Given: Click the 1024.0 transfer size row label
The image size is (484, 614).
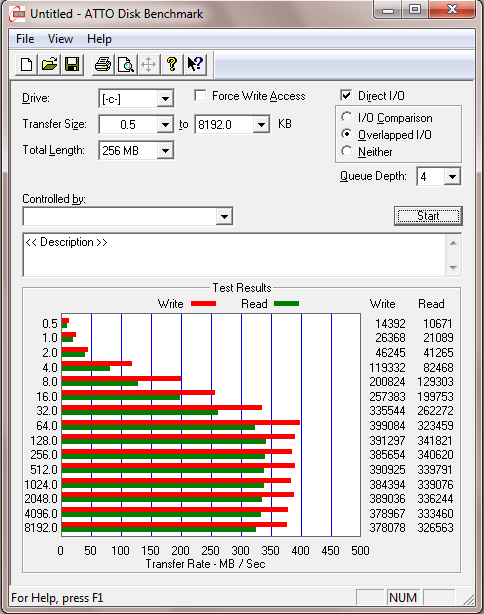Looking at the screenshot, I should (41, 484).
